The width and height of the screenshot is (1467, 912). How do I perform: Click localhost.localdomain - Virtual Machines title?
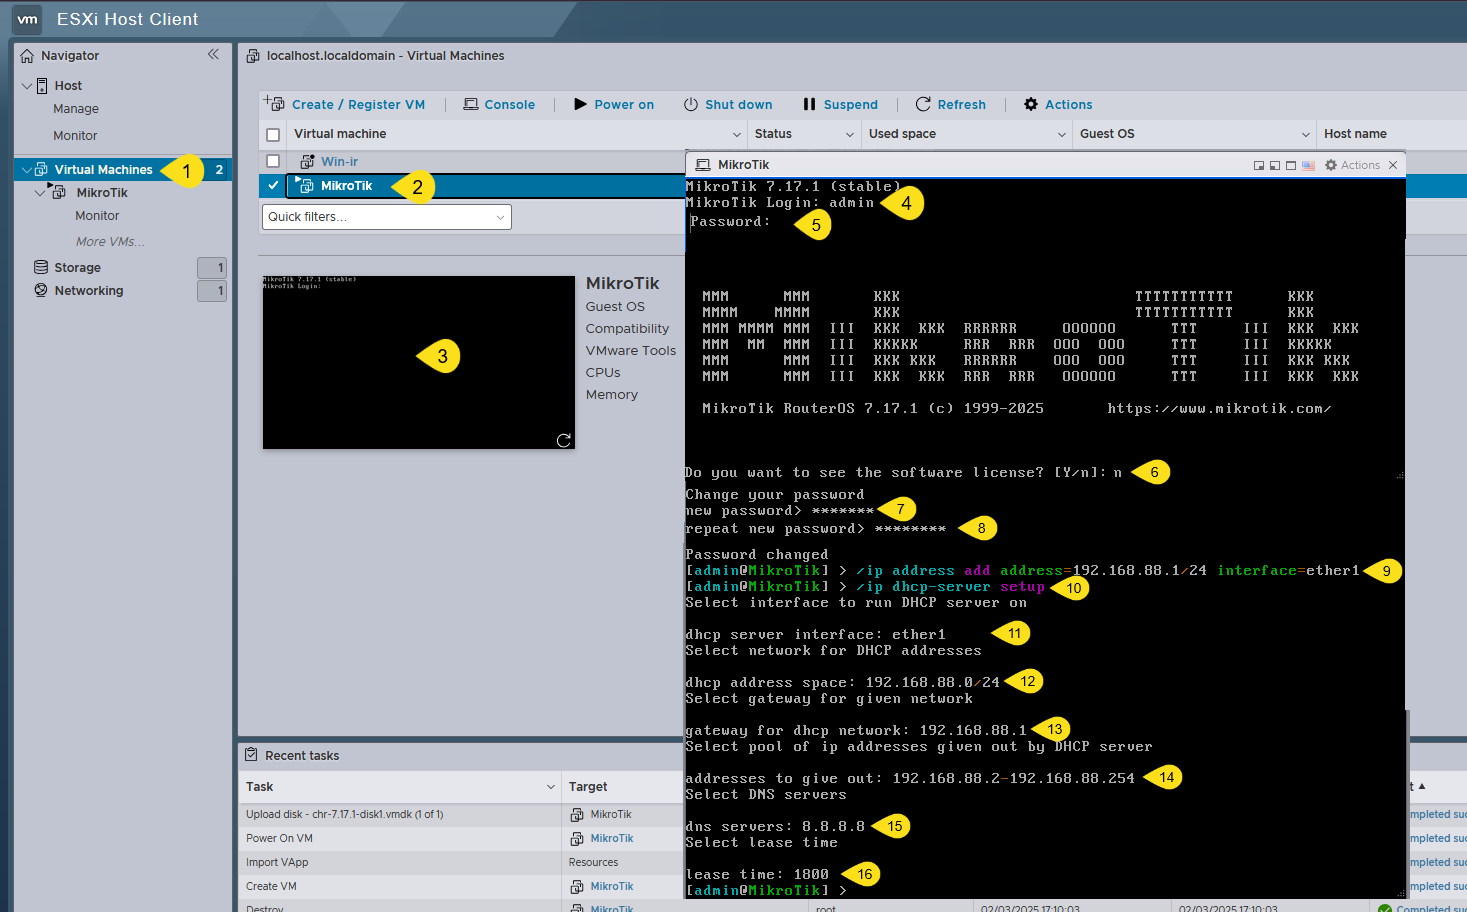coord(385,56)
